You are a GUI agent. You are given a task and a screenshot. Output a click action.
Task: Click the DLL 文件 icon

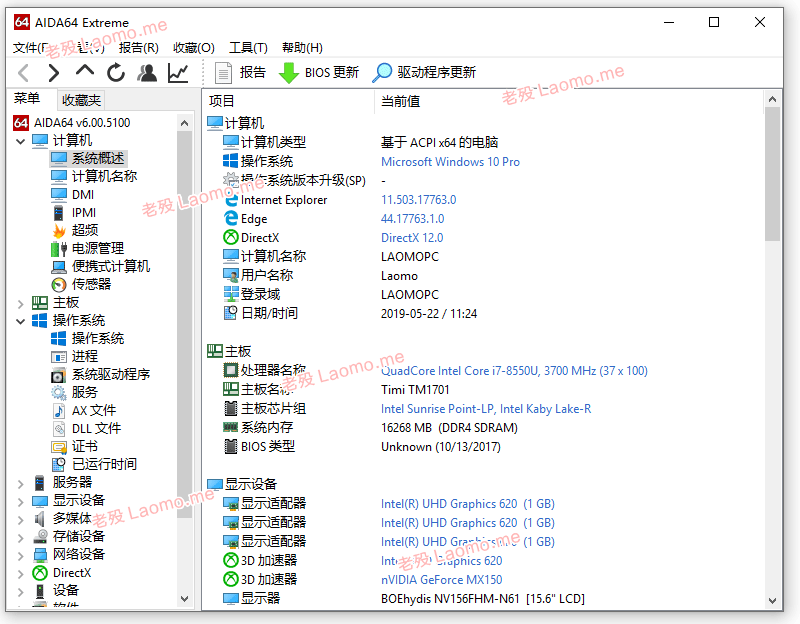pos(59,429)
